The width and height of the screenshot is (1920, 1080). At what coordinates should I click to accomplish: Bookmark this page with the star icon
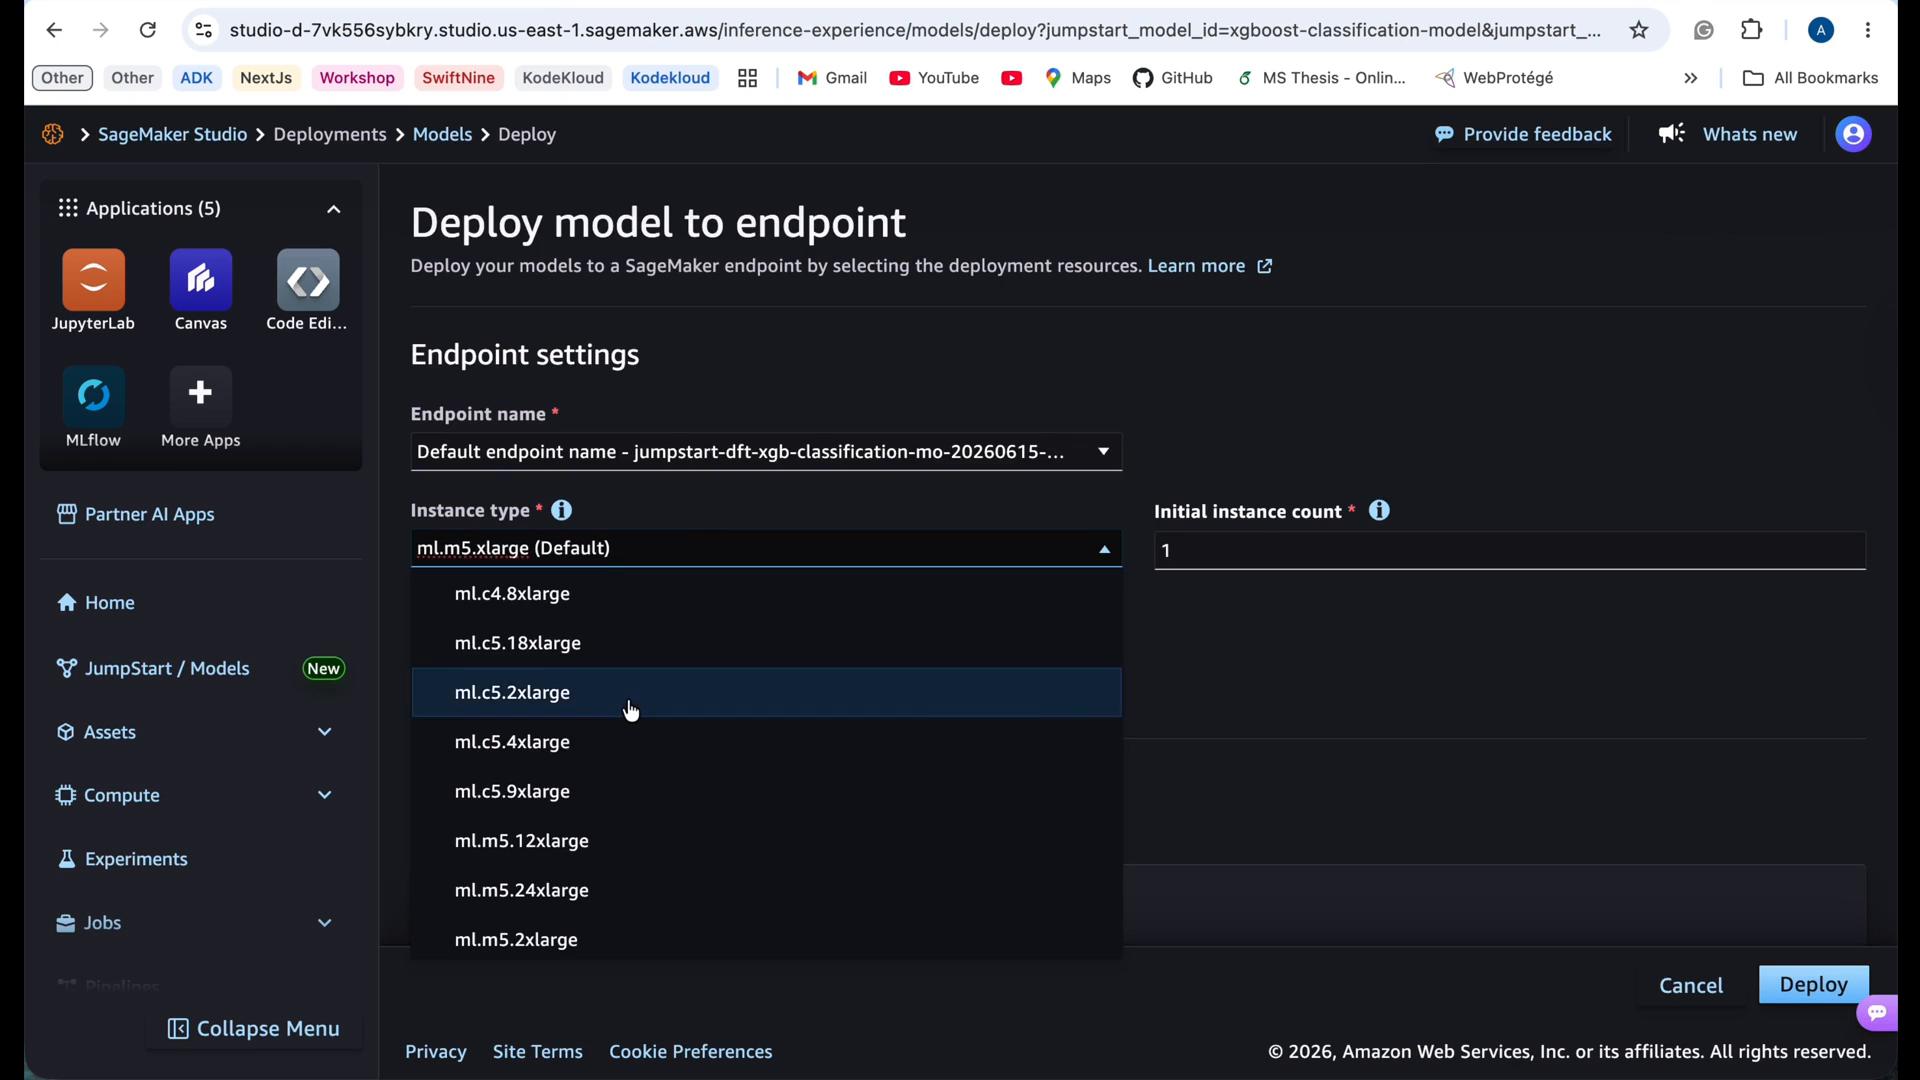pyautogui.click(x=1639, y=30)
